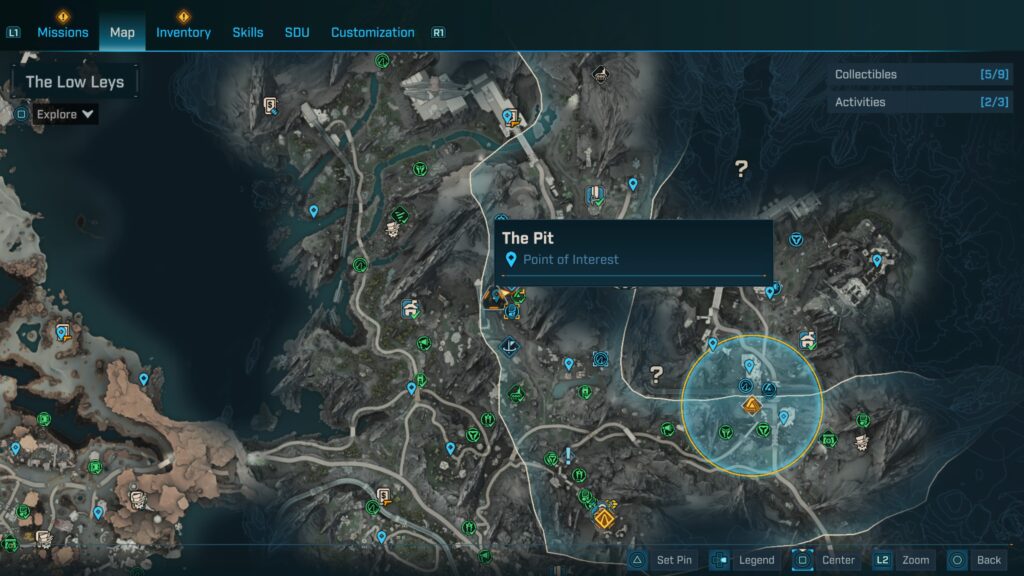Screen dimensions: 1024x576
Task: Click the orange diamond marker inside yellow circle
Action: click(x=750, y=405)
